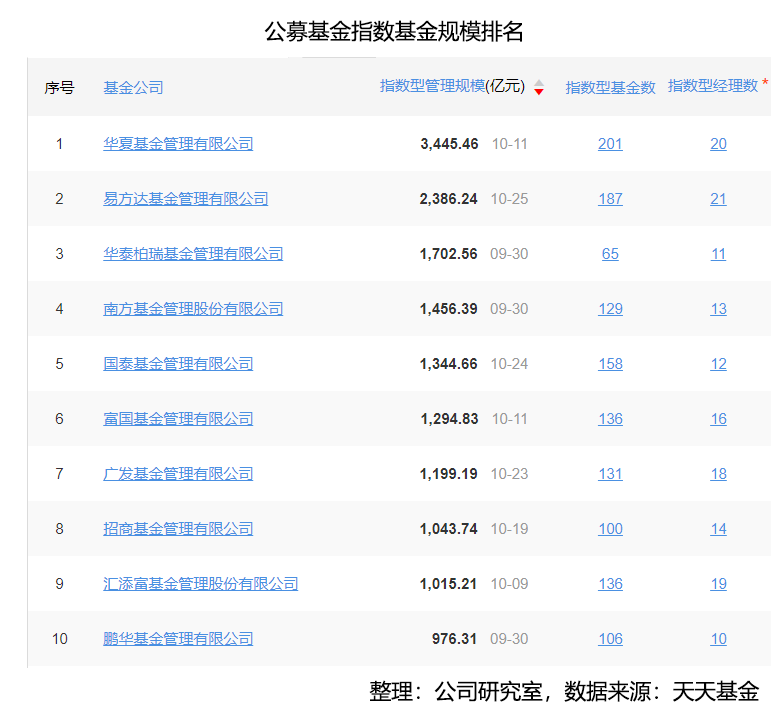This screenshot has height=718, width=783.
Task: Click the 序号 column header
Action: click(x=59, y=87)
